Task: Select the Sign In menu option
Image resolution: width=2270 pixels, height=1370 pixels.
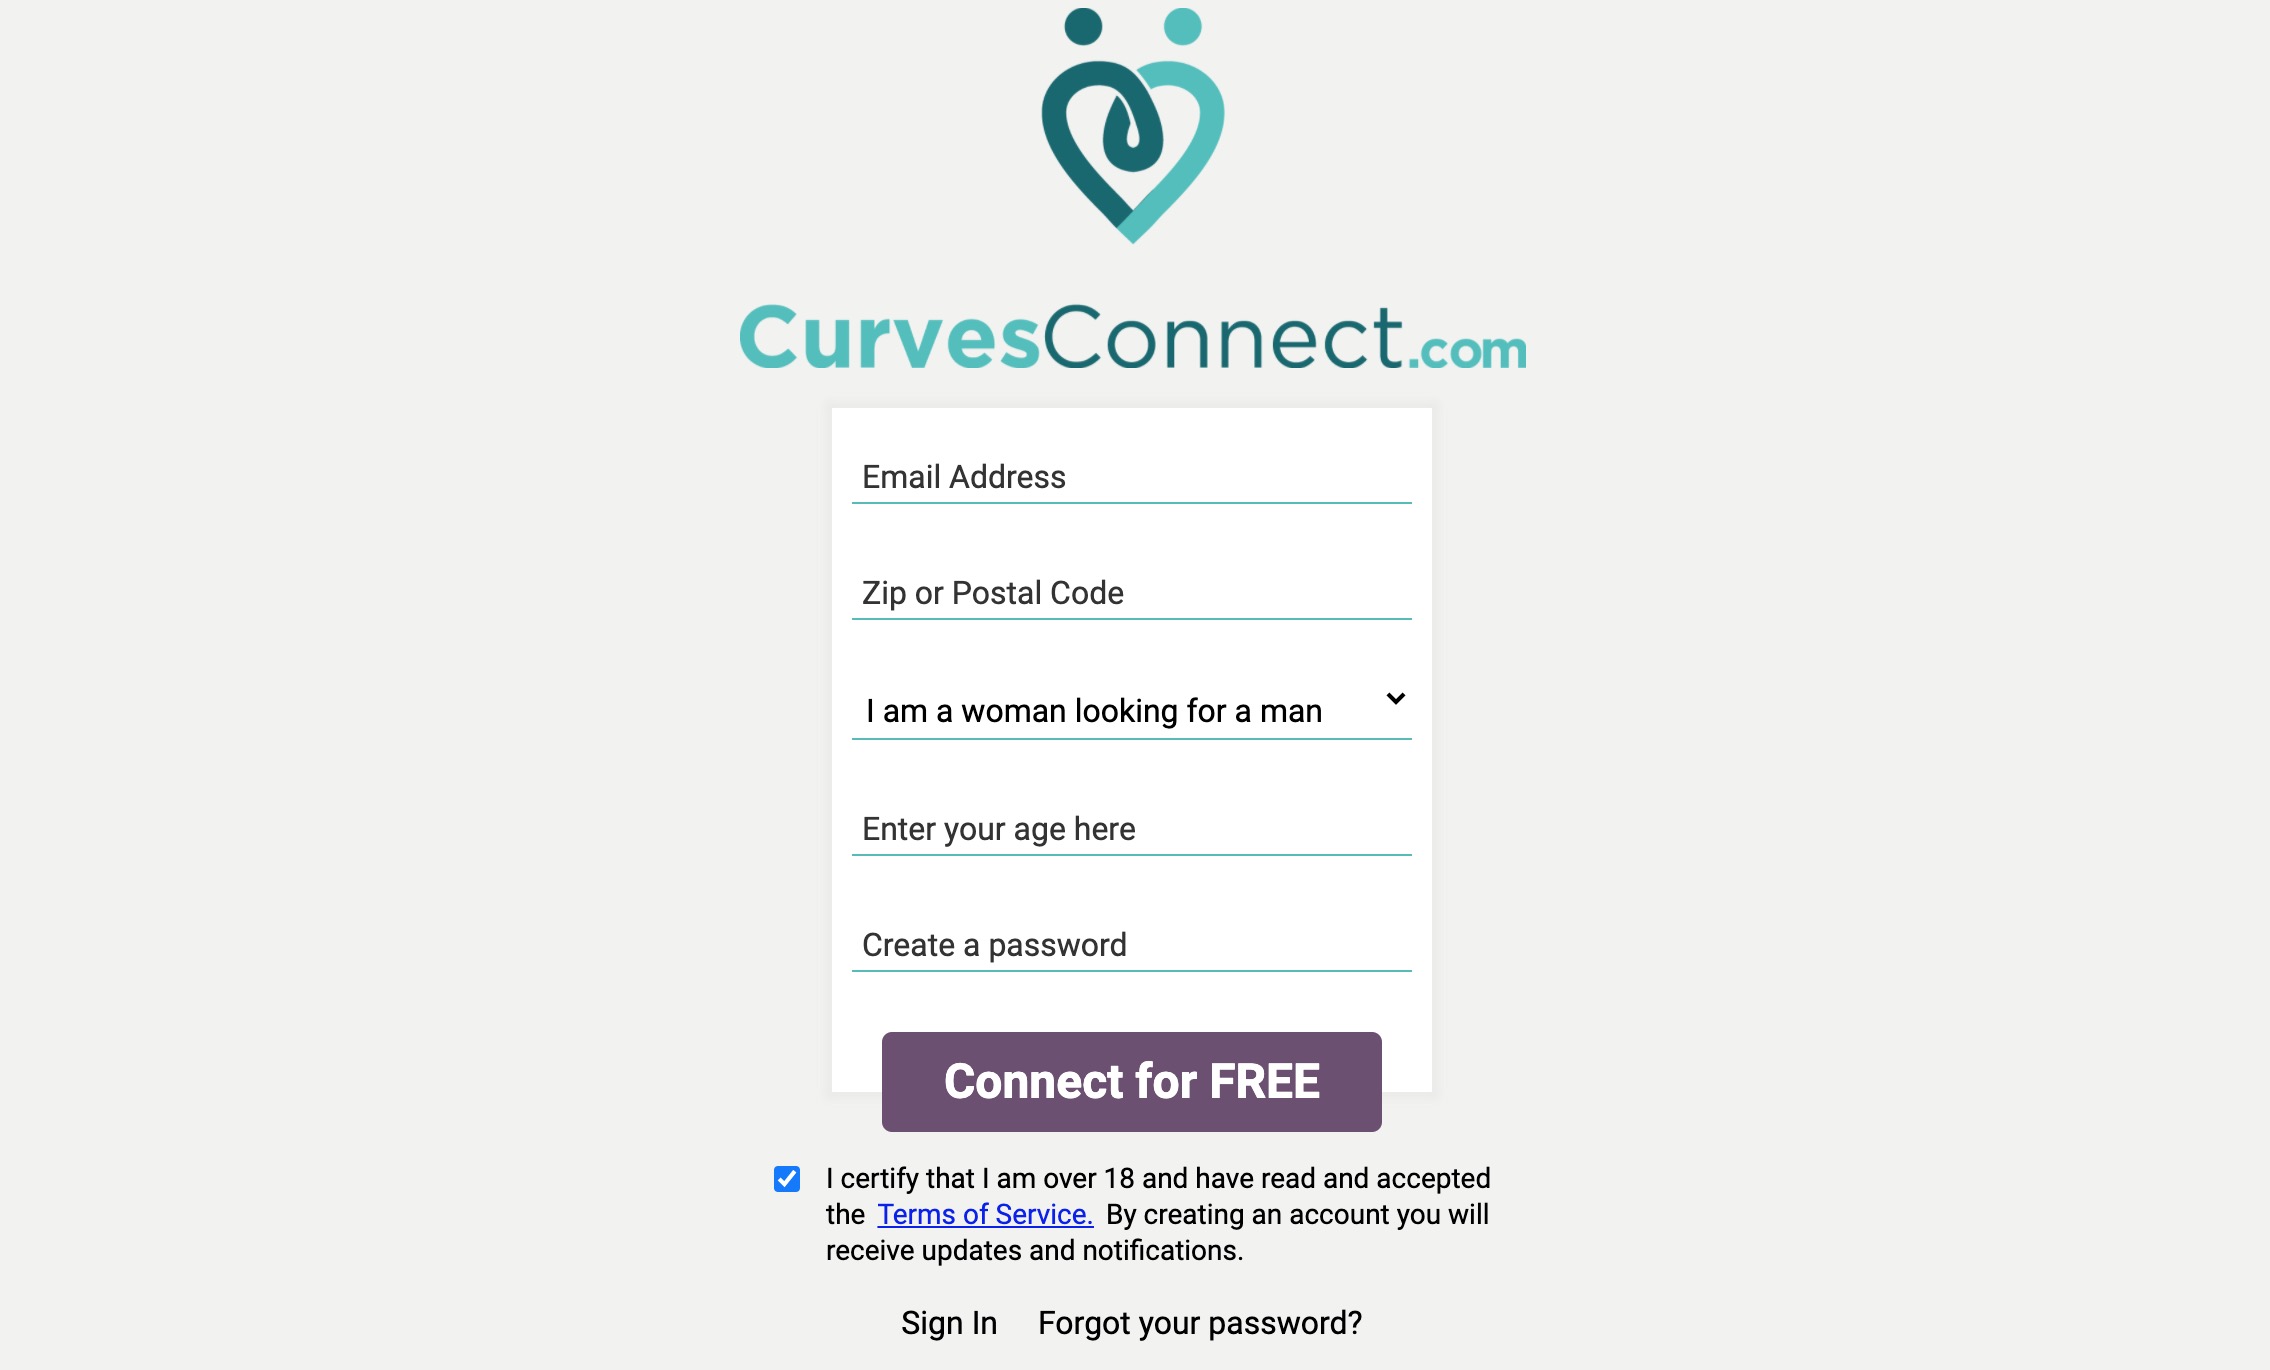Action: 947,1320
